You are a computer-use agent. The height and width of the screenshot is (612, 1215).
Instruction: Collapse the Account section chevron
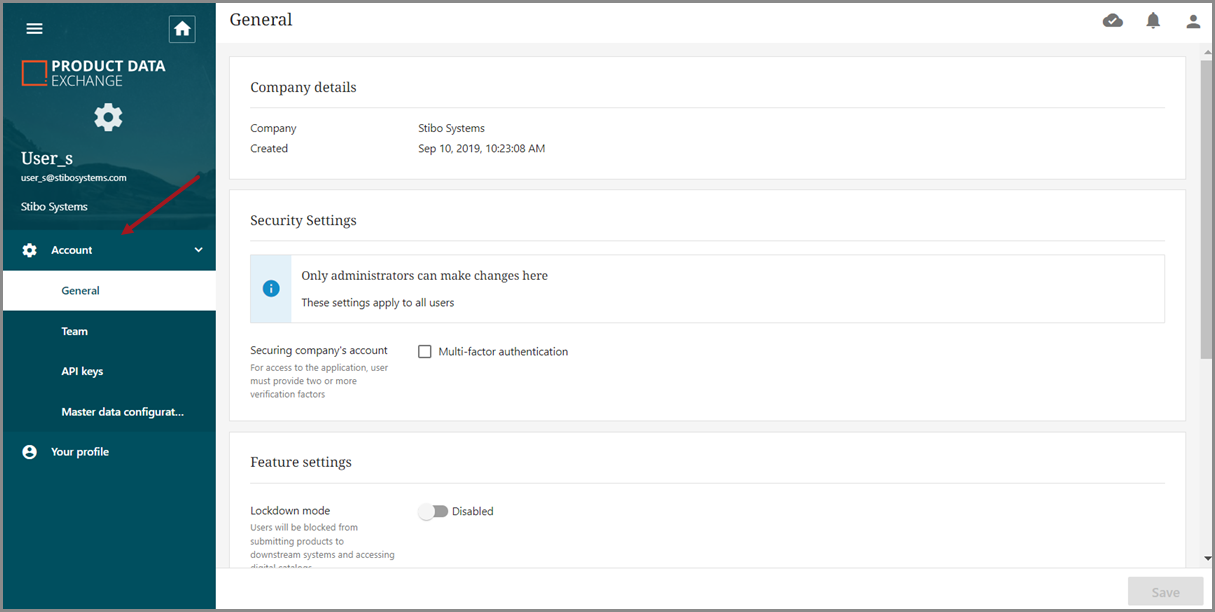tap(198, 250)
